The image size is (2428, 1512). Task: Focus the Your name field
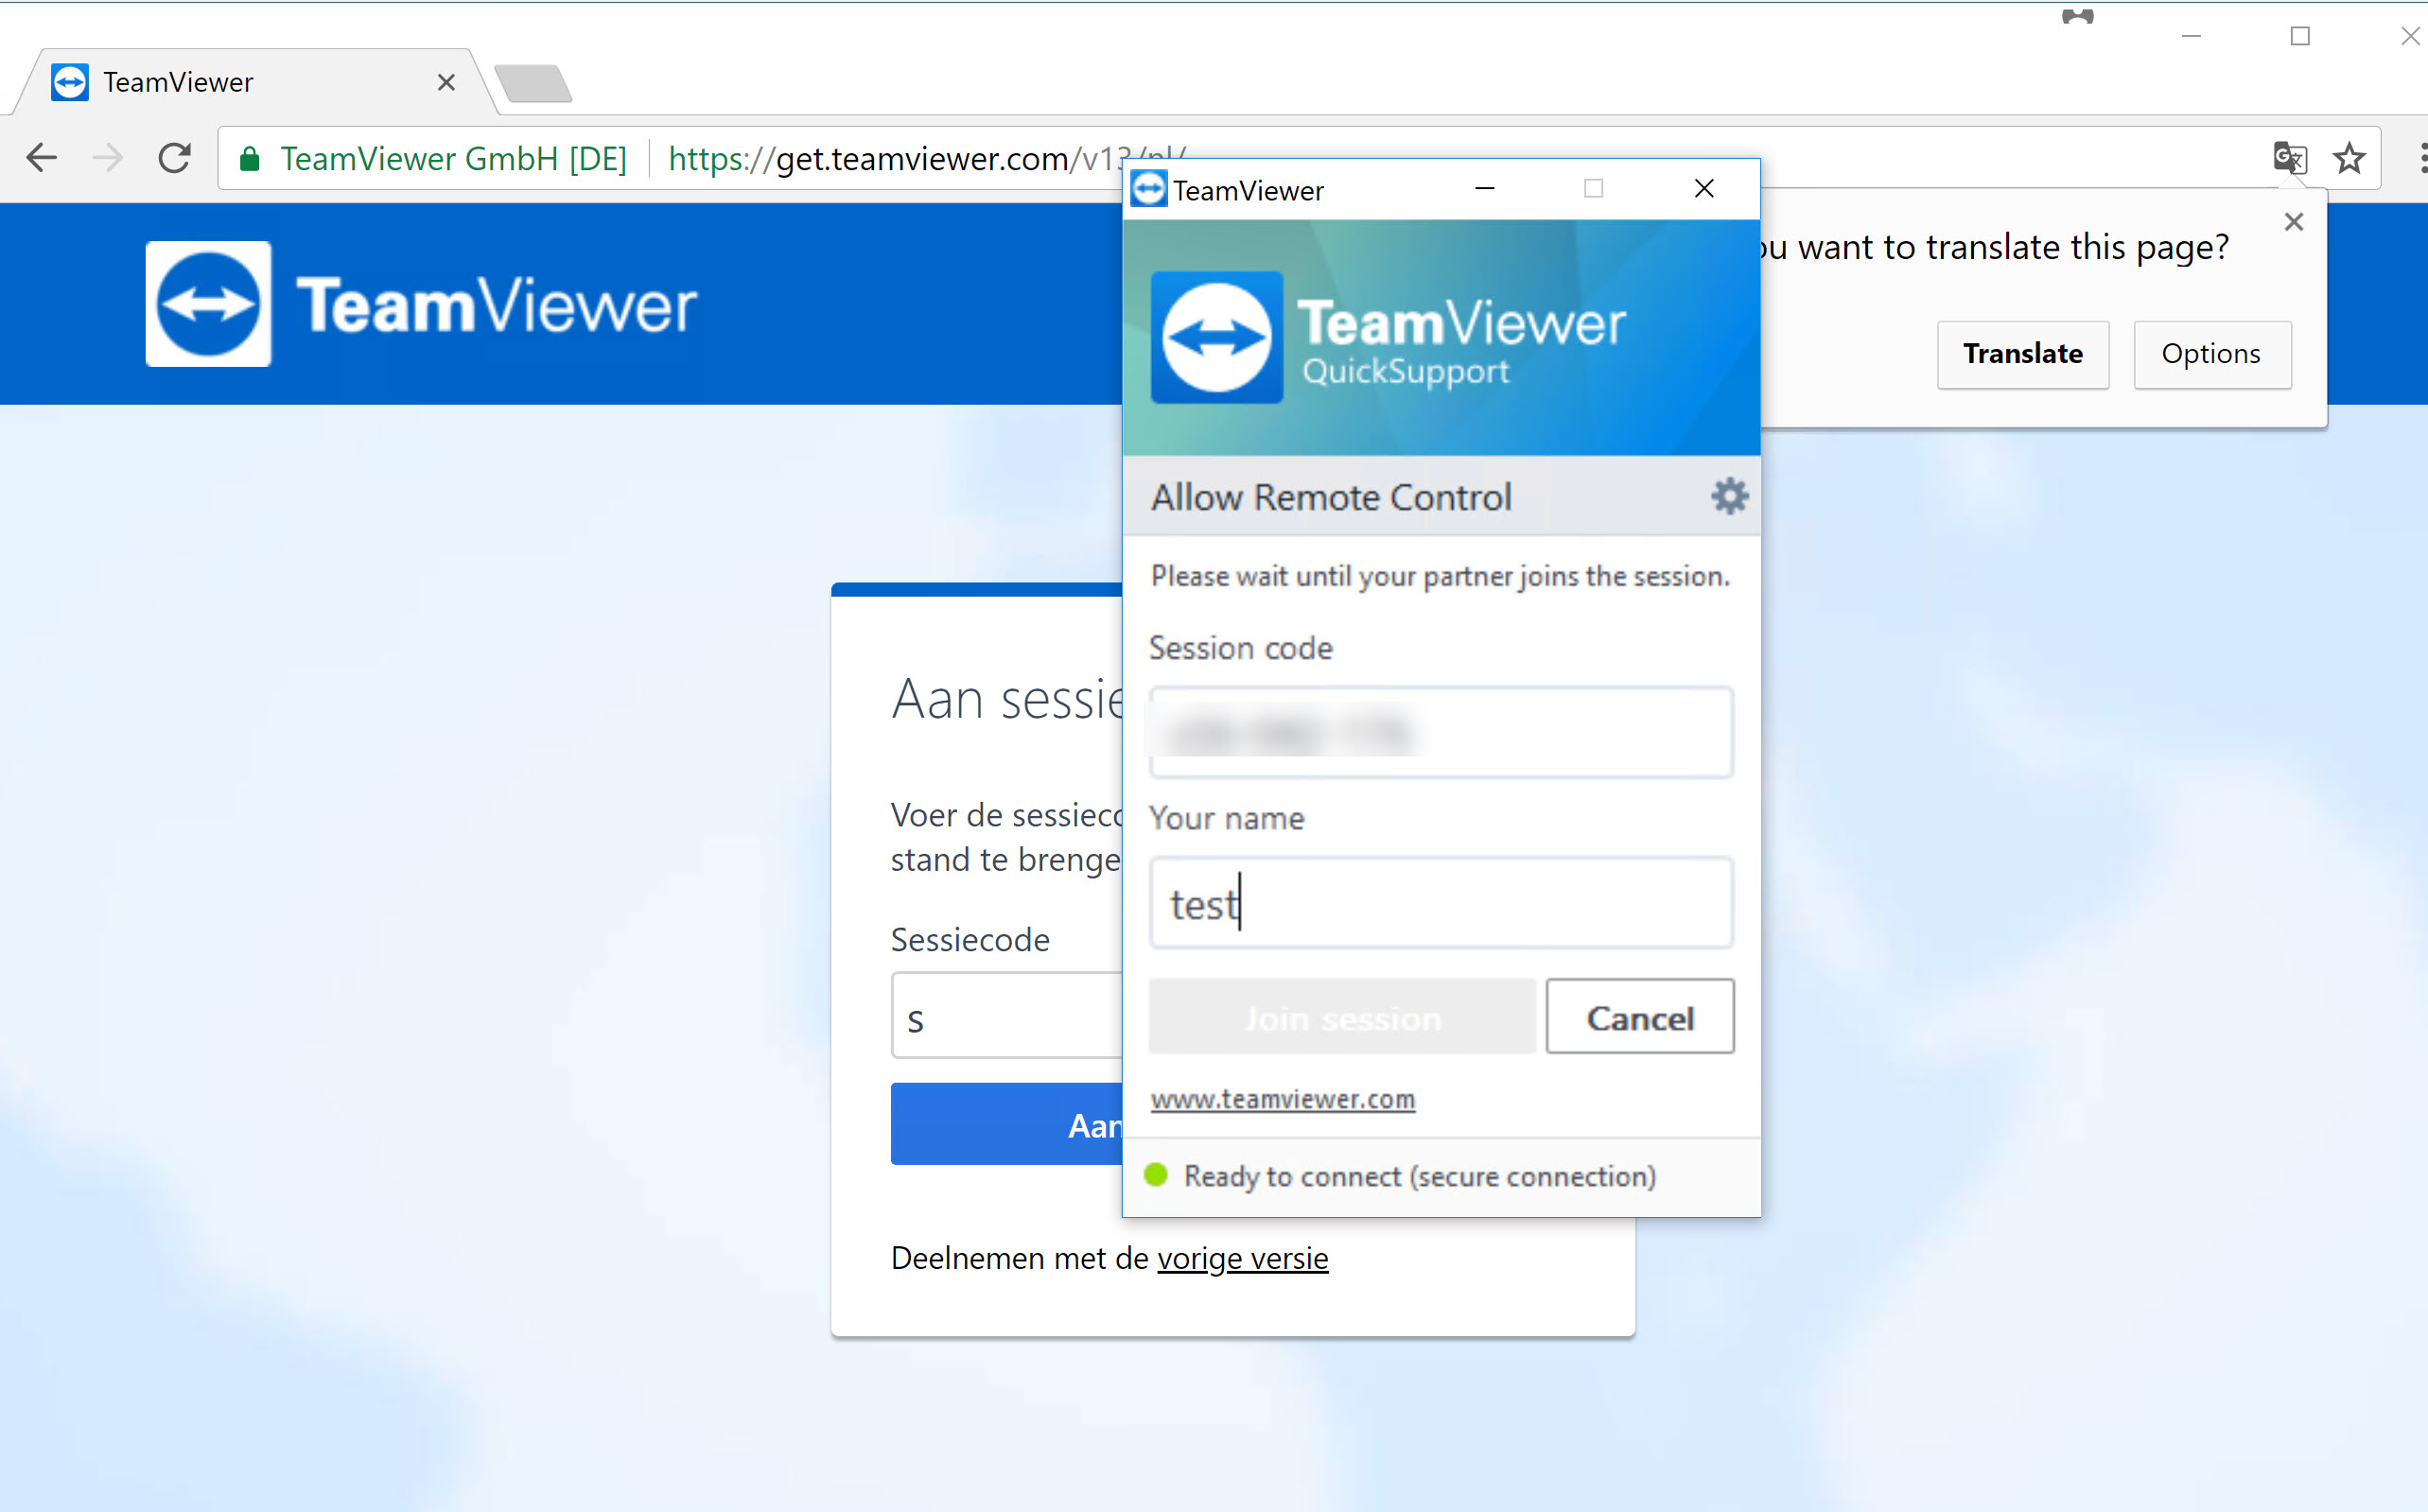tap(1440, 903)
